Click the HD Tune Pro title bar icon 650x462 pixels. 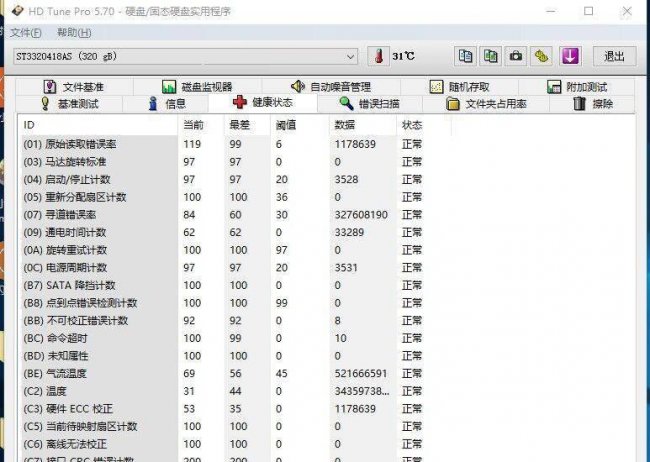click(x=17, y=11)
